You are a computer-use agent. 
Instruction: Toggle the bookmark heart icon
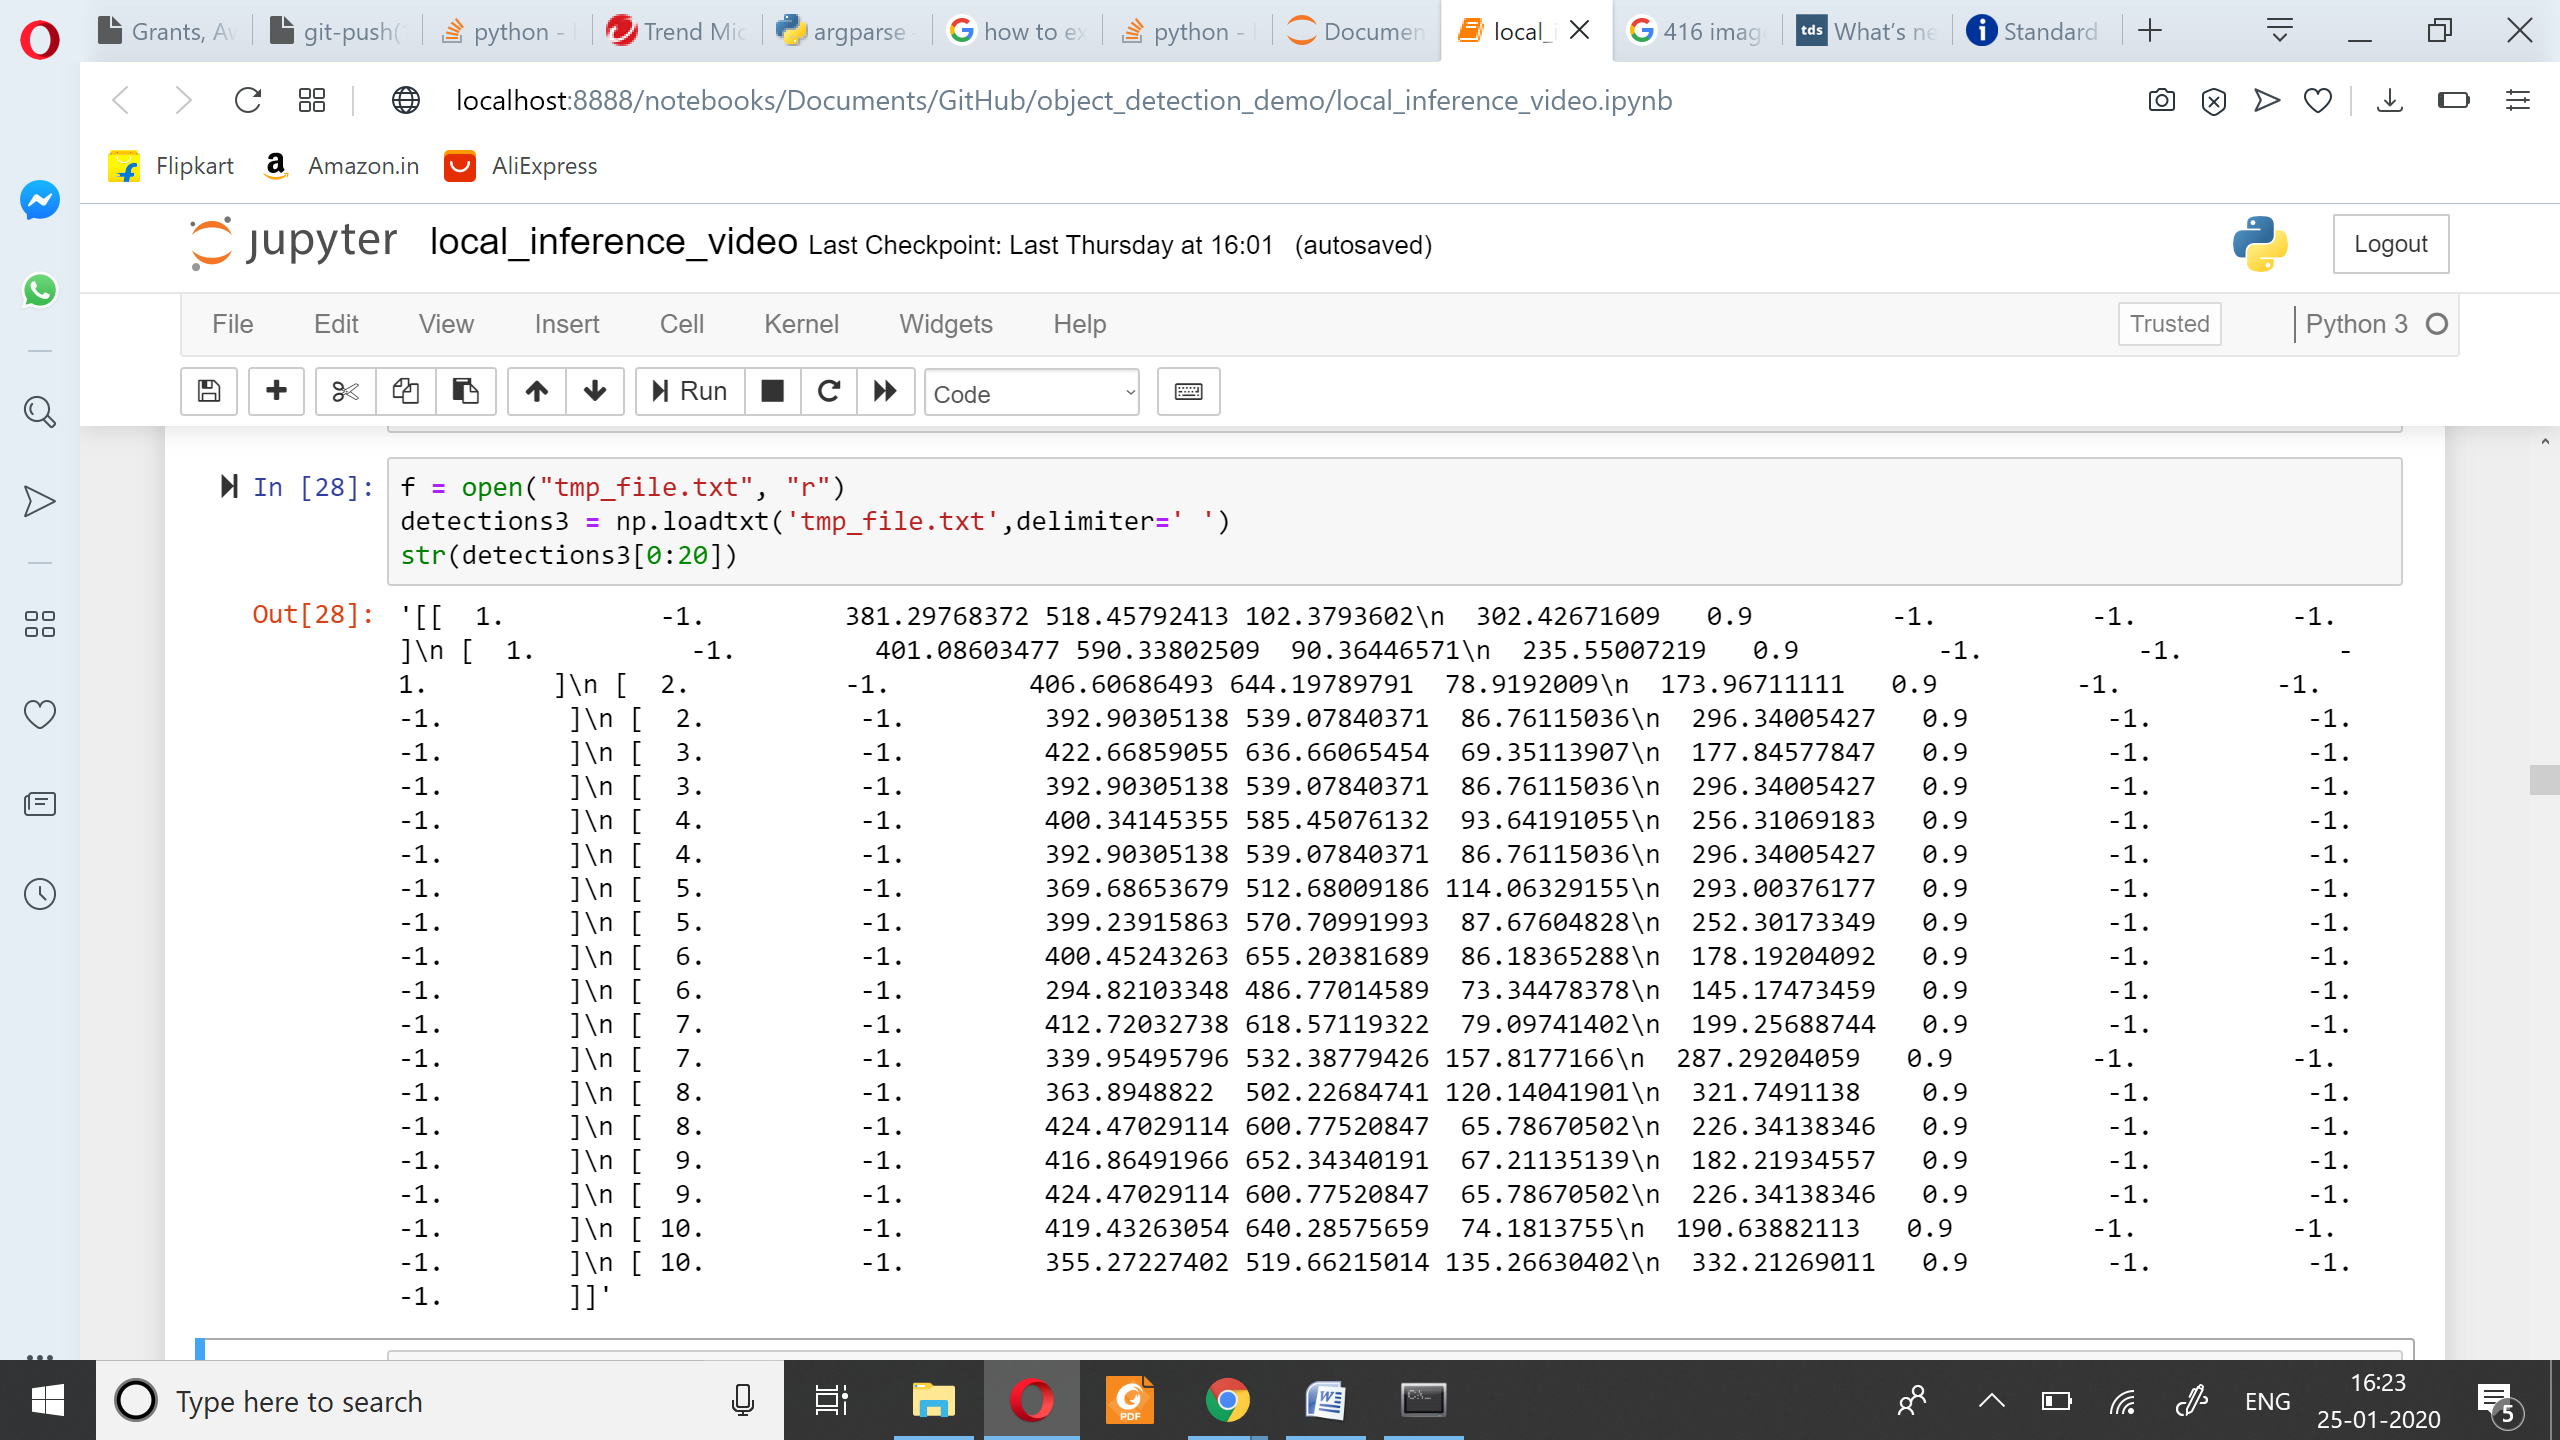(x=2317, y=100)
